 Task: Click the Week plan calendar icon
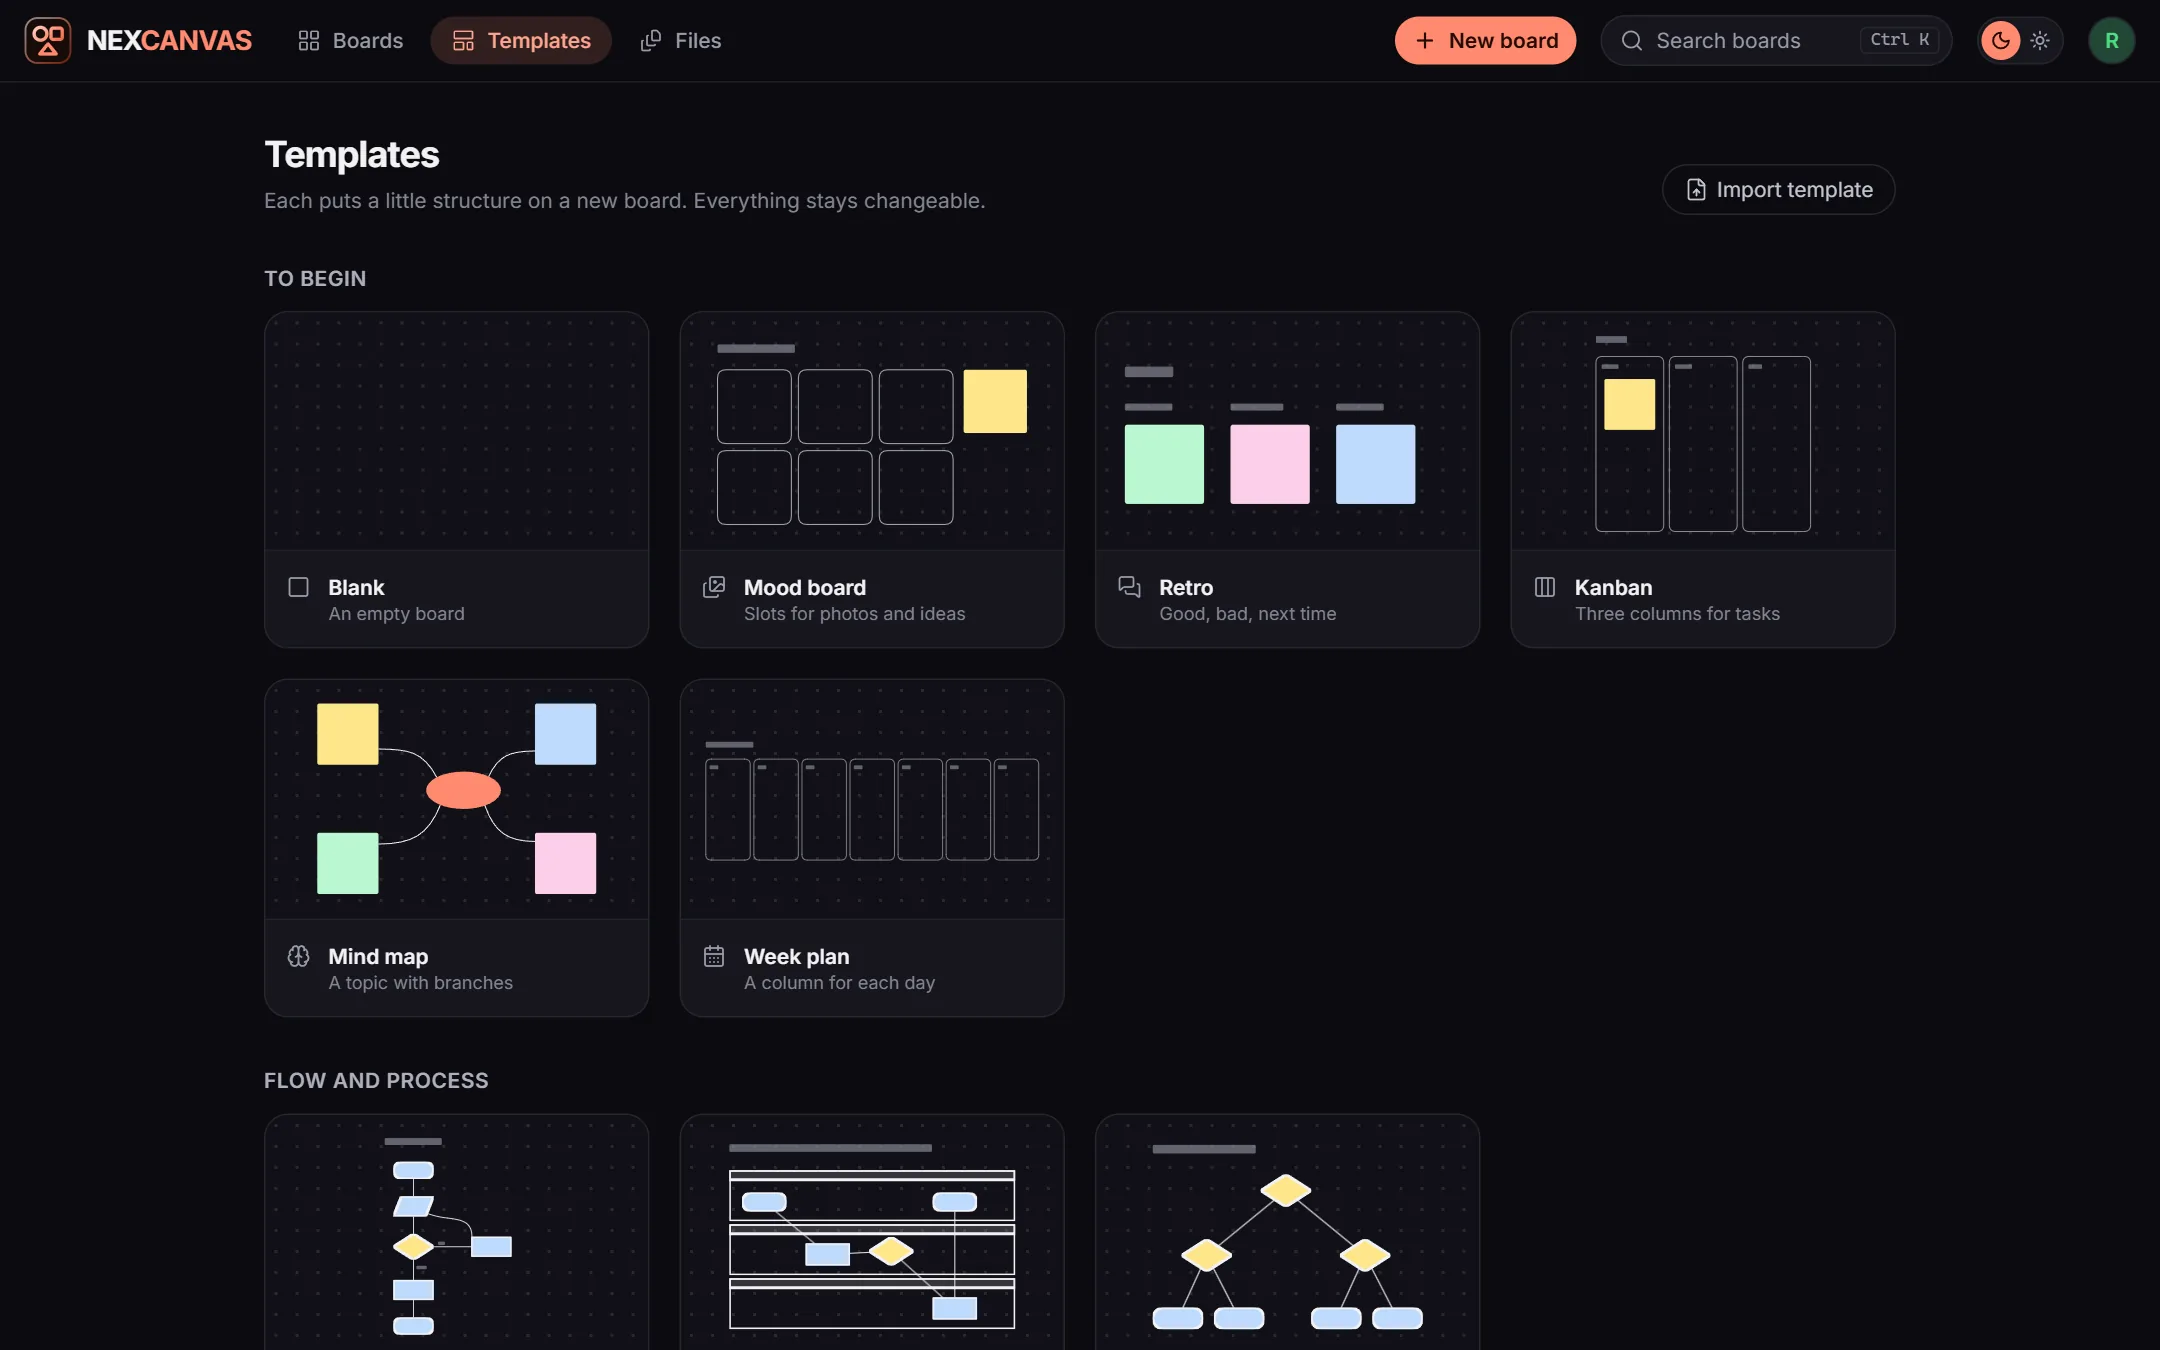[714, 956]
